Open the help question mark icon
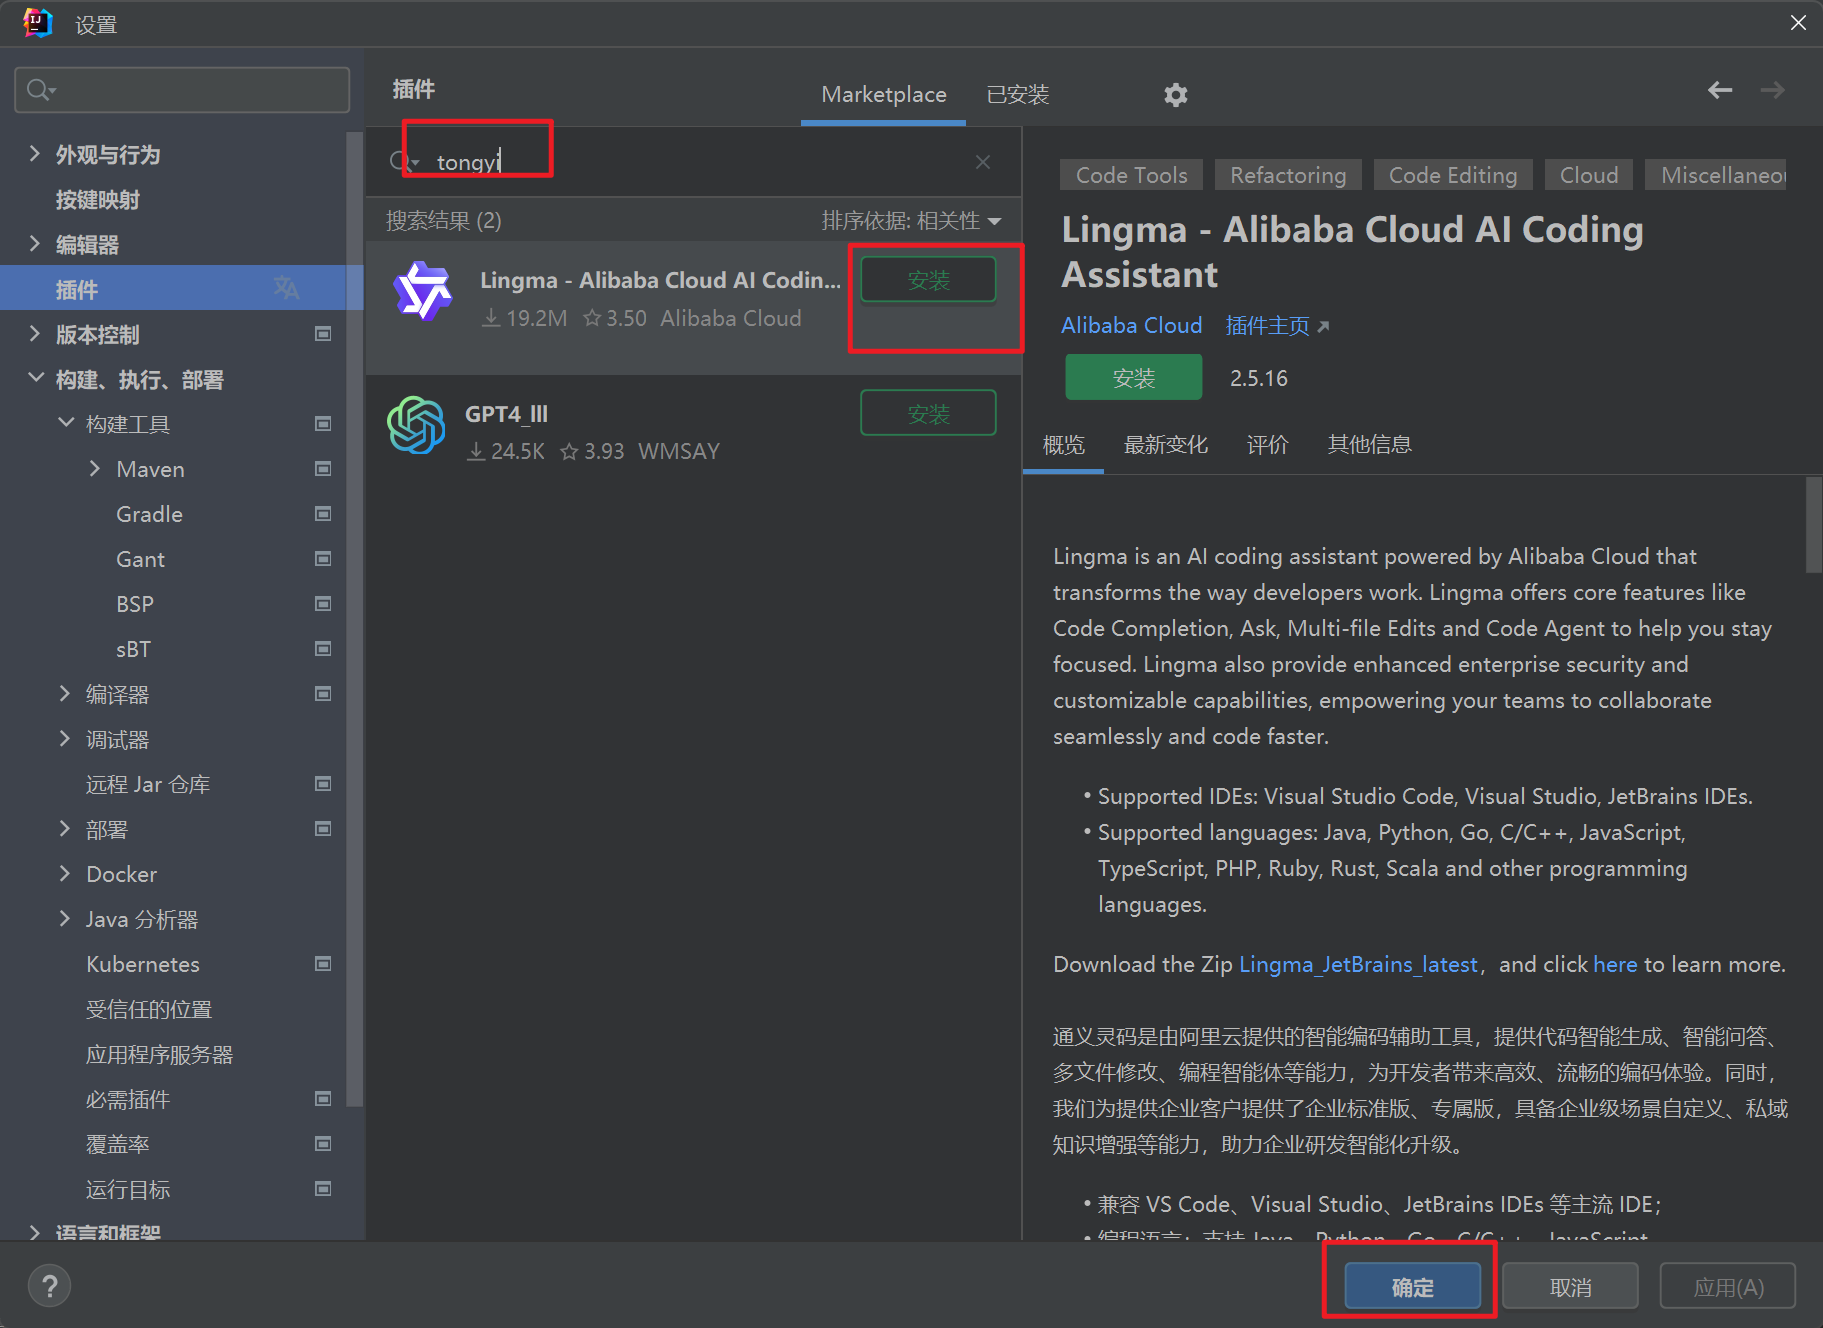The width and height of the screenshot is (1823, 1328). pos(49,1286)
